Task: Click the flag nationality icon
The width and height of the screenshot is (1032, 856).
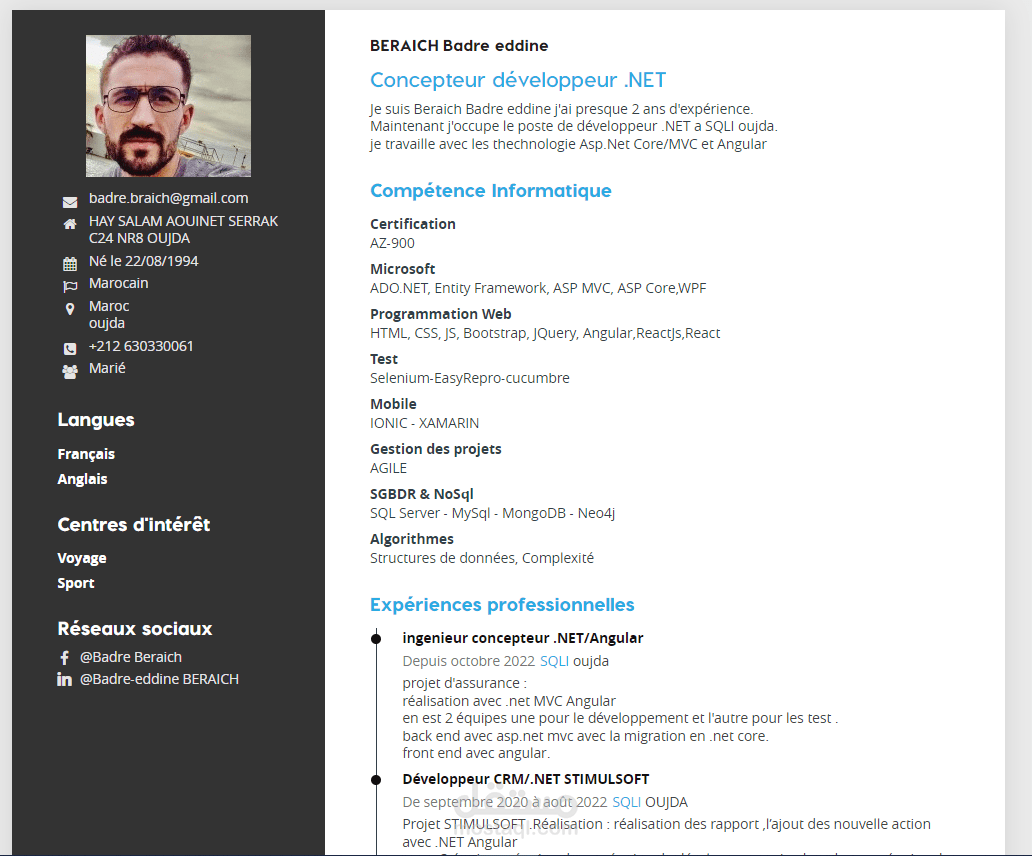Action: pyautogui.click(x=70, y=286)
